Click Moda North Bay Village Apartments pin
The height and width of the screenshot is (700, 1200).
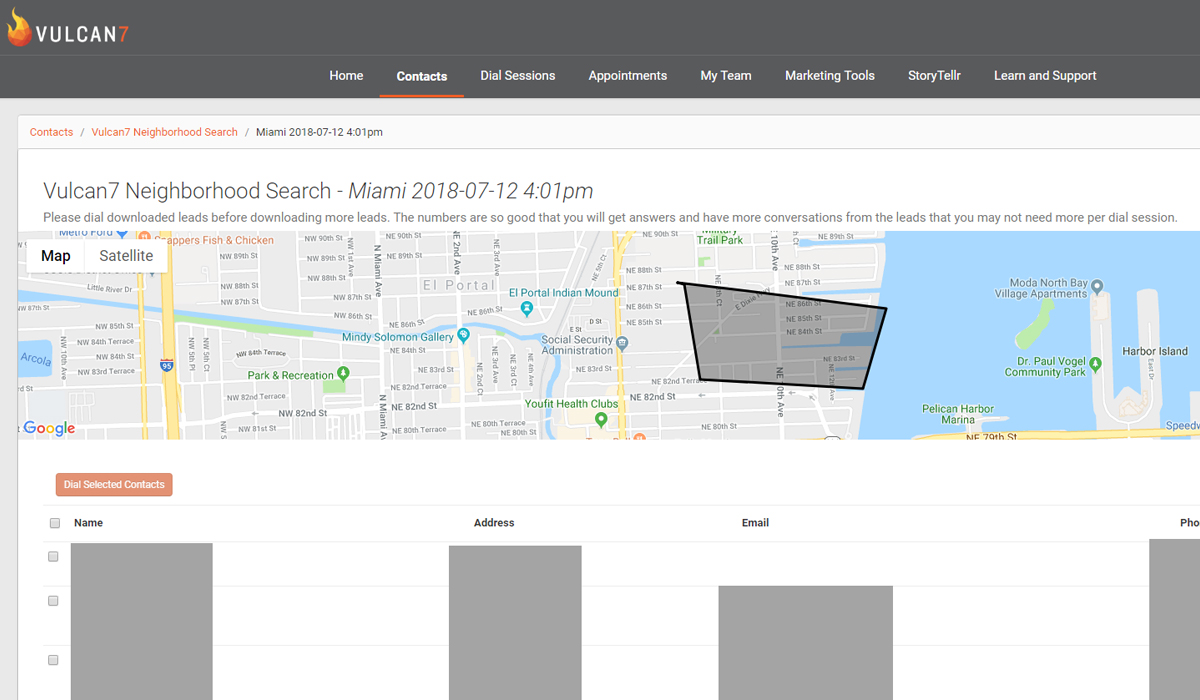click(1097, 288)
